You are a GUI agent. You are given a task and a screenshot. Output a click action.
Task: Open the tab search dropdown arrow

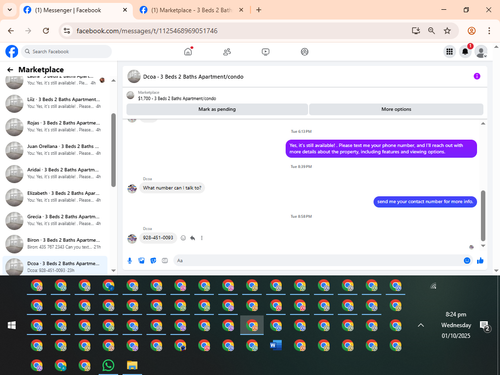pyautogui.click(x=10, y=10)
